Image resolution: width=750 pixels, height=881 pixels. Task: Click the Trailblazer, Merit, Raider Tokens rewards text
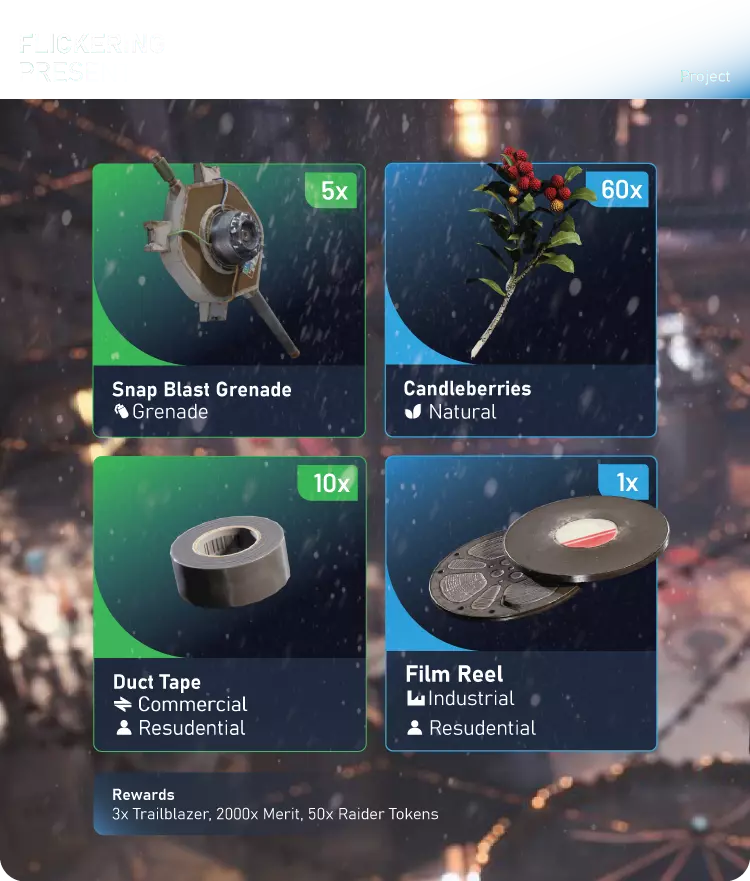point(275,814)
